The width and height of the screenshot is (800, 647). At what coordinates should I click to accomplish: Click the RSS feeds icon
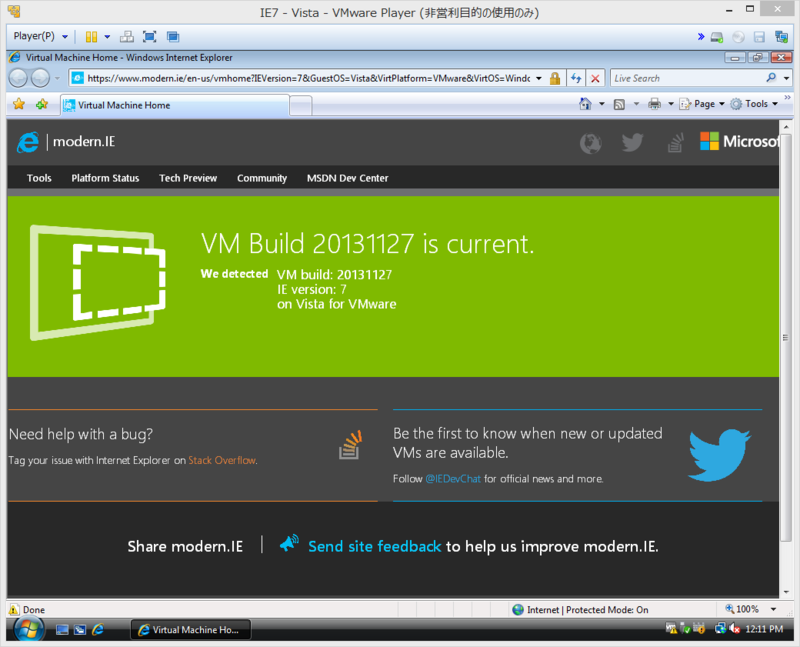[619, 105]
